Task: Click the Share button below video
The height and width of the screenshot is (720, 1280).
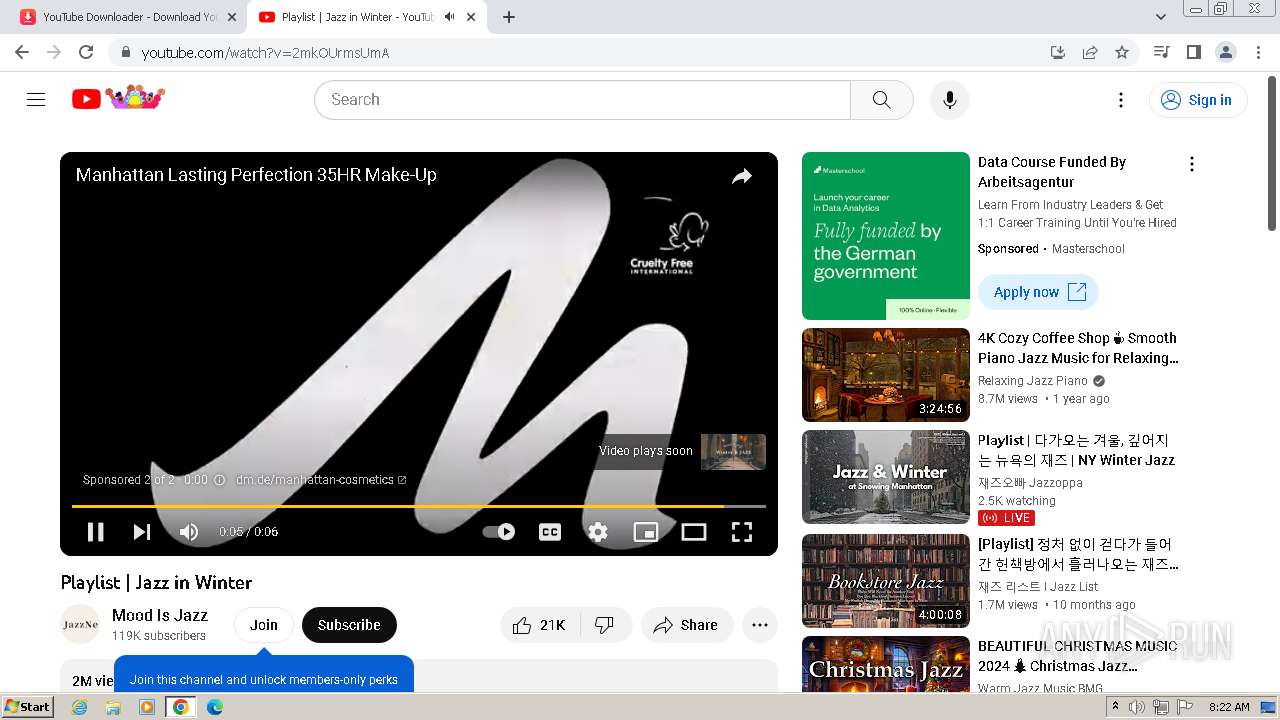Action: 687,625
